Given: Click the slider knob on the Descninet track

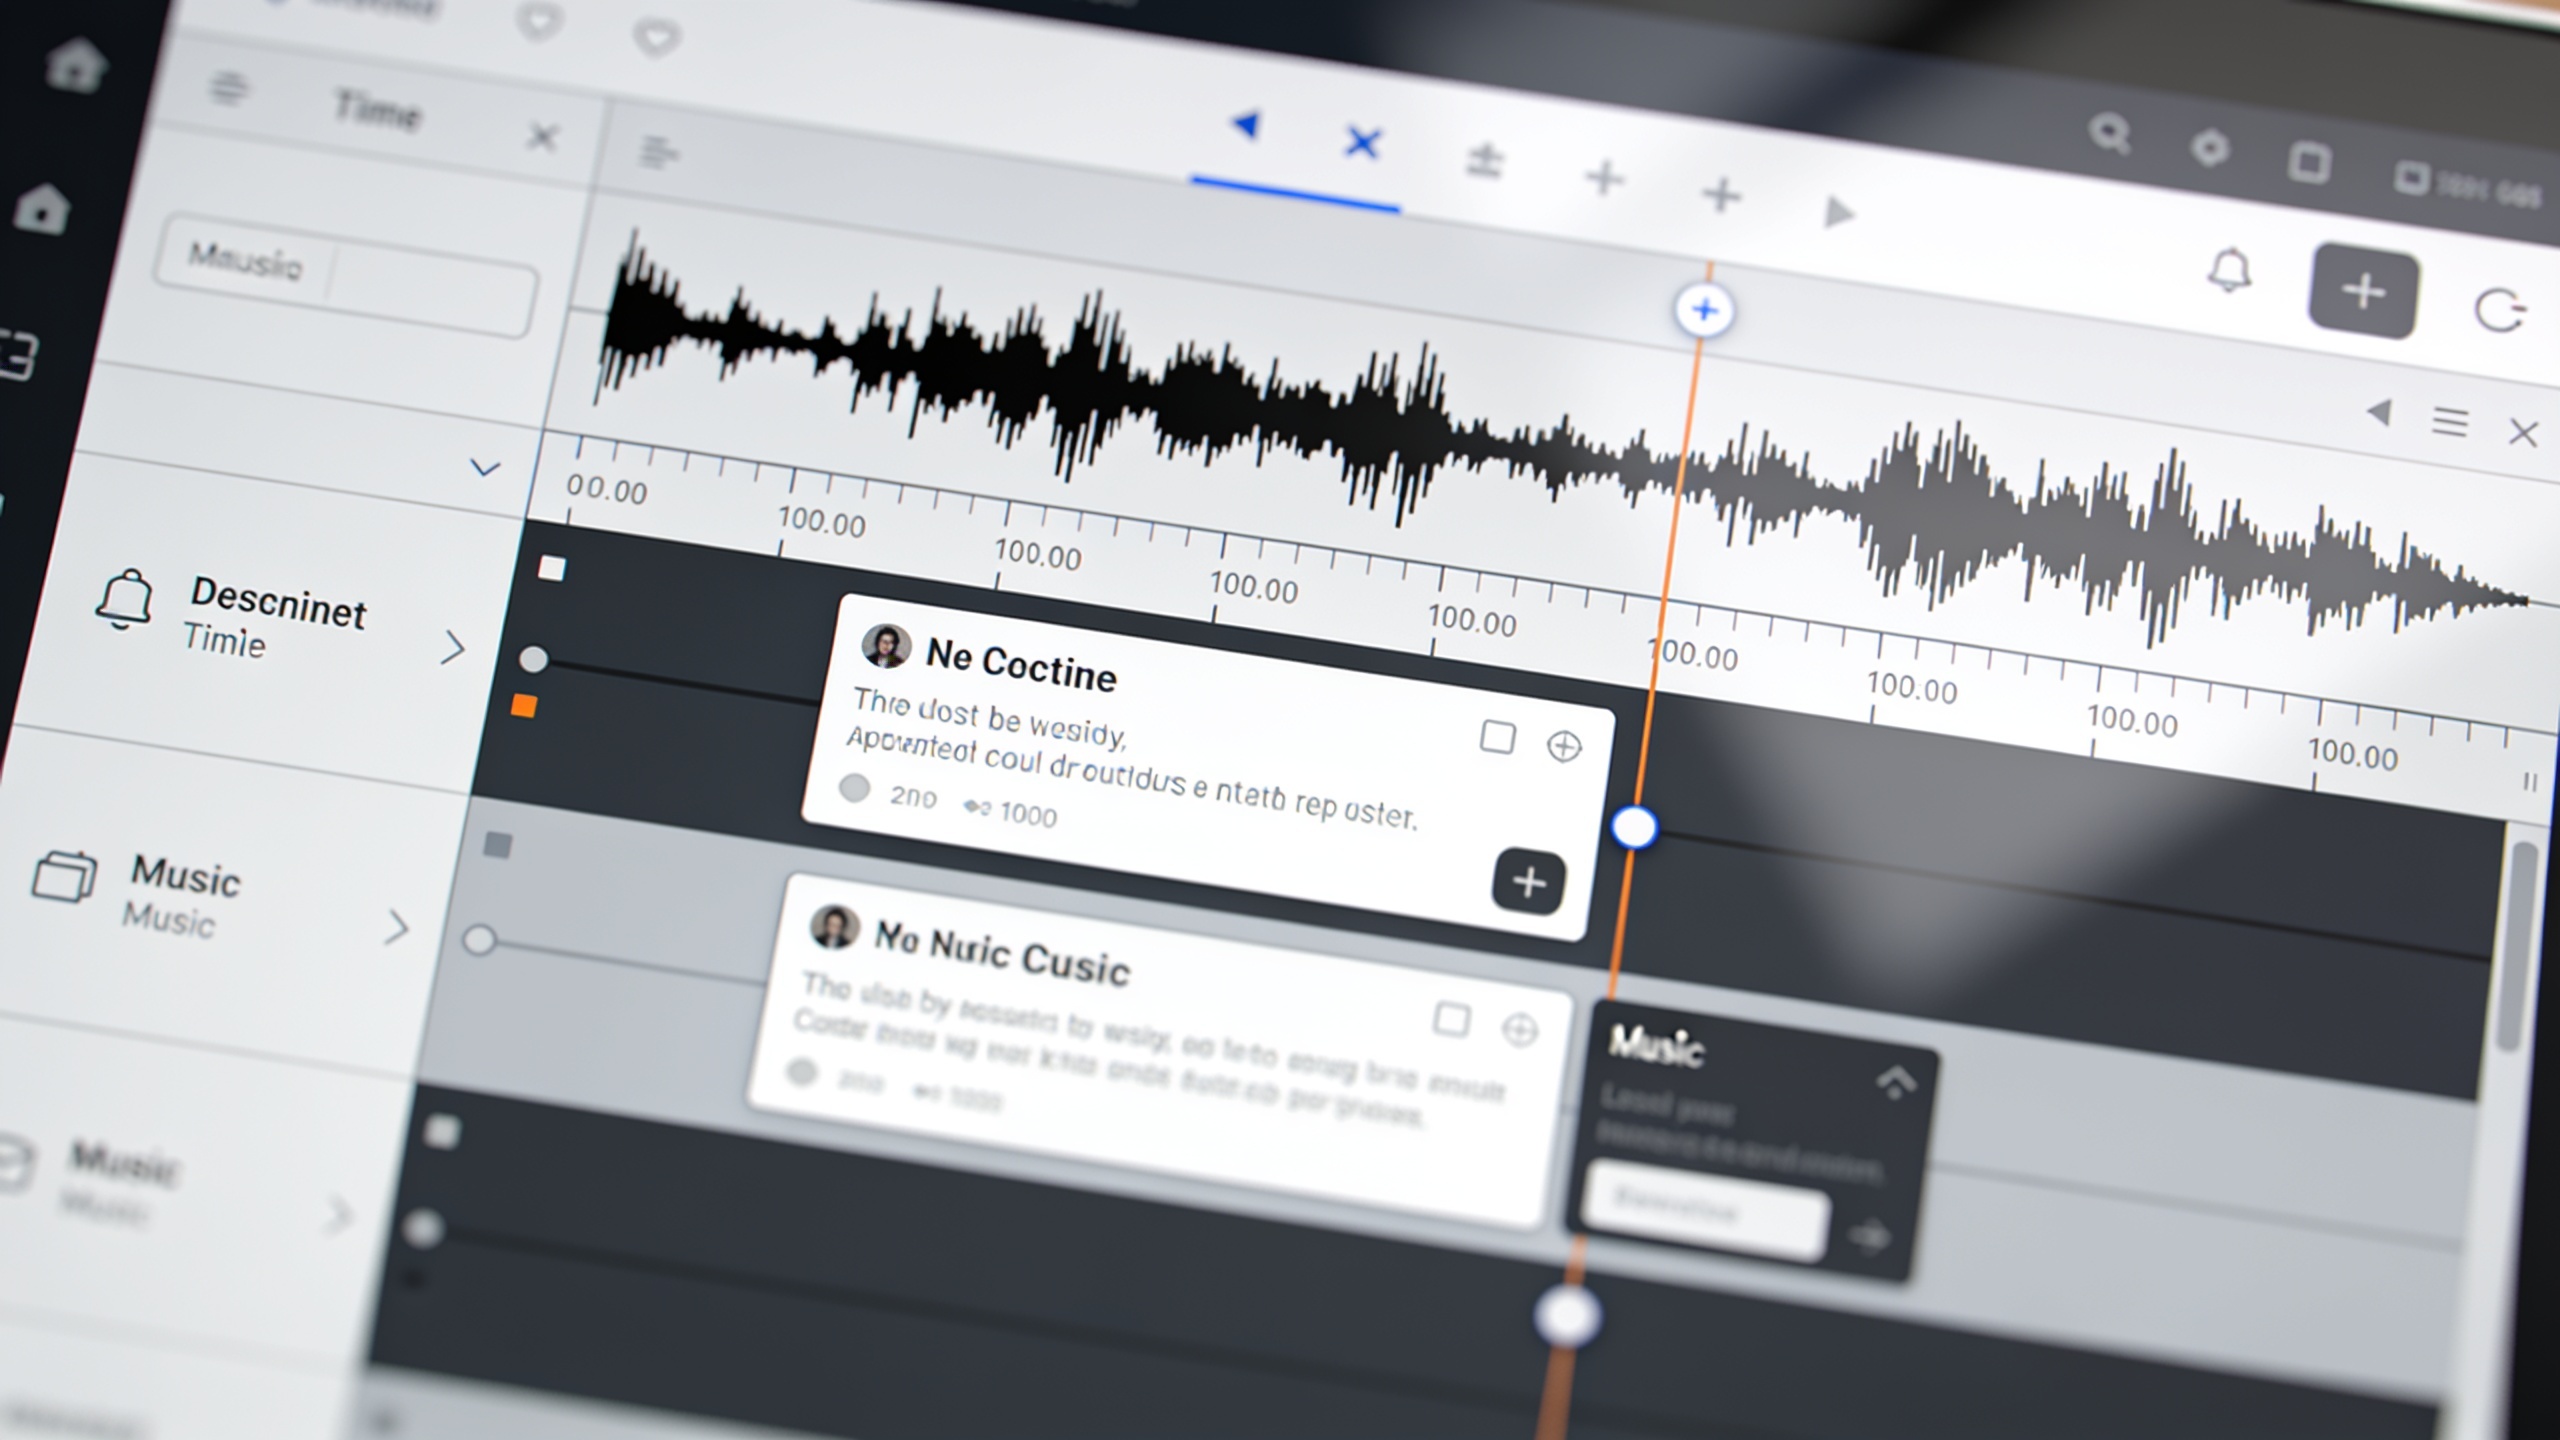Looking at the screenshot, I should click(x=534, y=659).
